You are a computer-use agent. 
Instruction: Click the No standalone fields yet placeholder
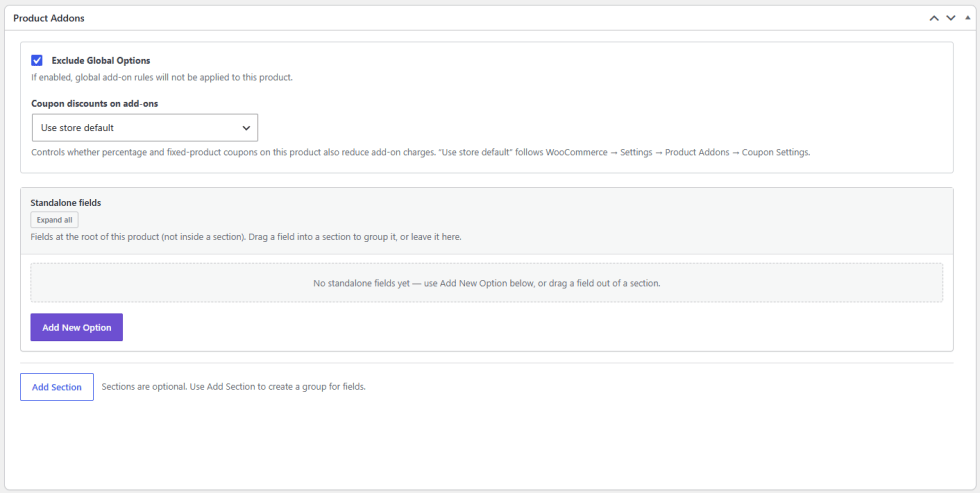pos(487,283)
